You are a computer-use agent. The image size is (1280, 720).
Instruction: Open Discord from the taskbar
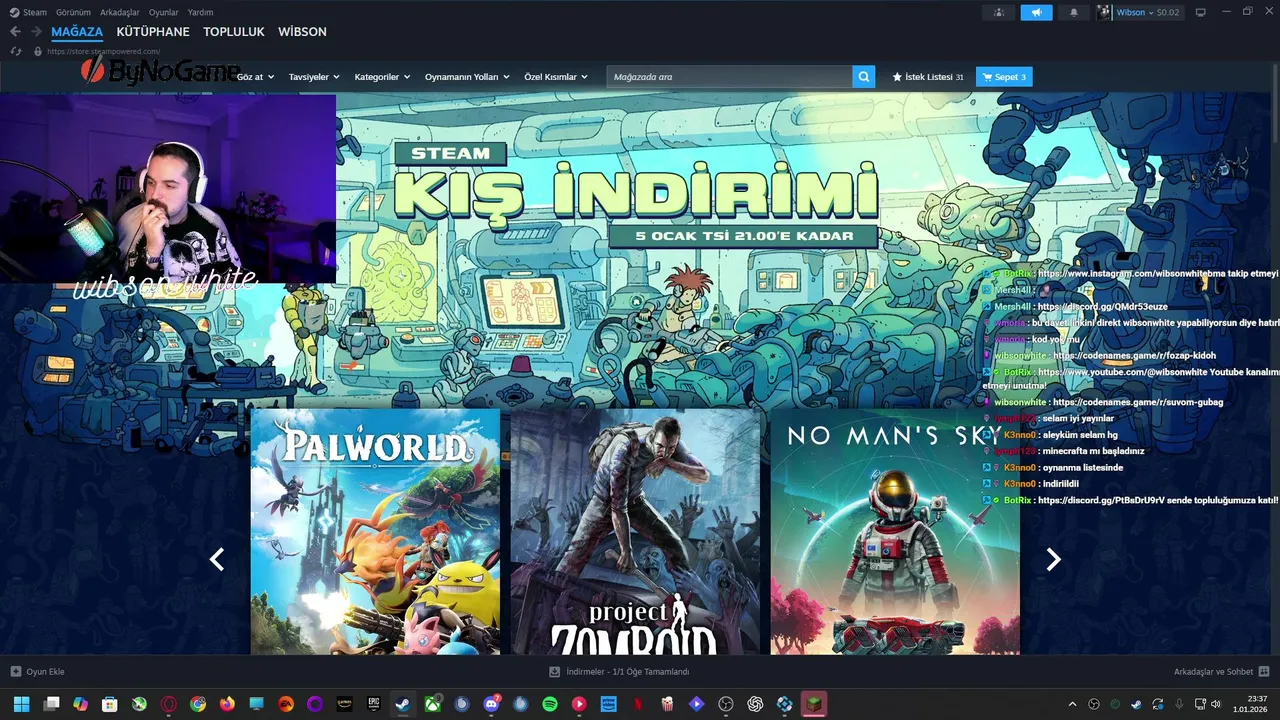coord(491,704)
